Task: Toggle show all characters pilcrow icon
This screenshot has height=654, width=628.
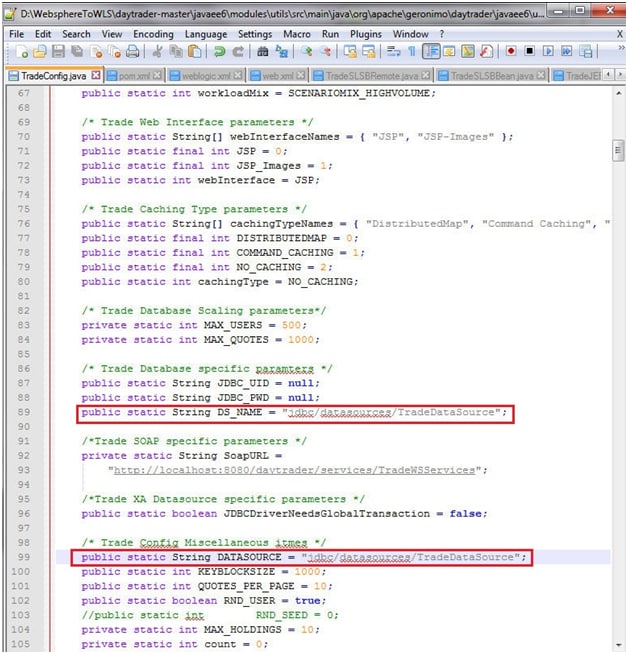Action: [412, 51]
